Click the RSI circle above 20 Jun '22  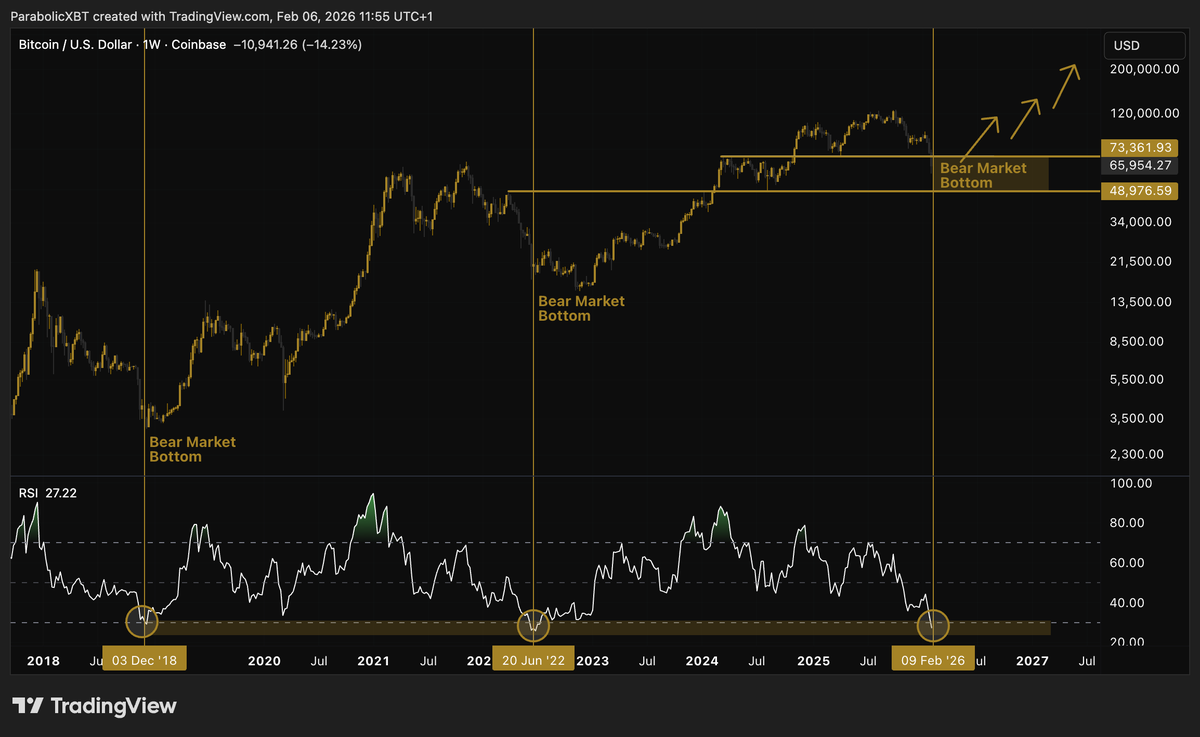tap(534, 627)
